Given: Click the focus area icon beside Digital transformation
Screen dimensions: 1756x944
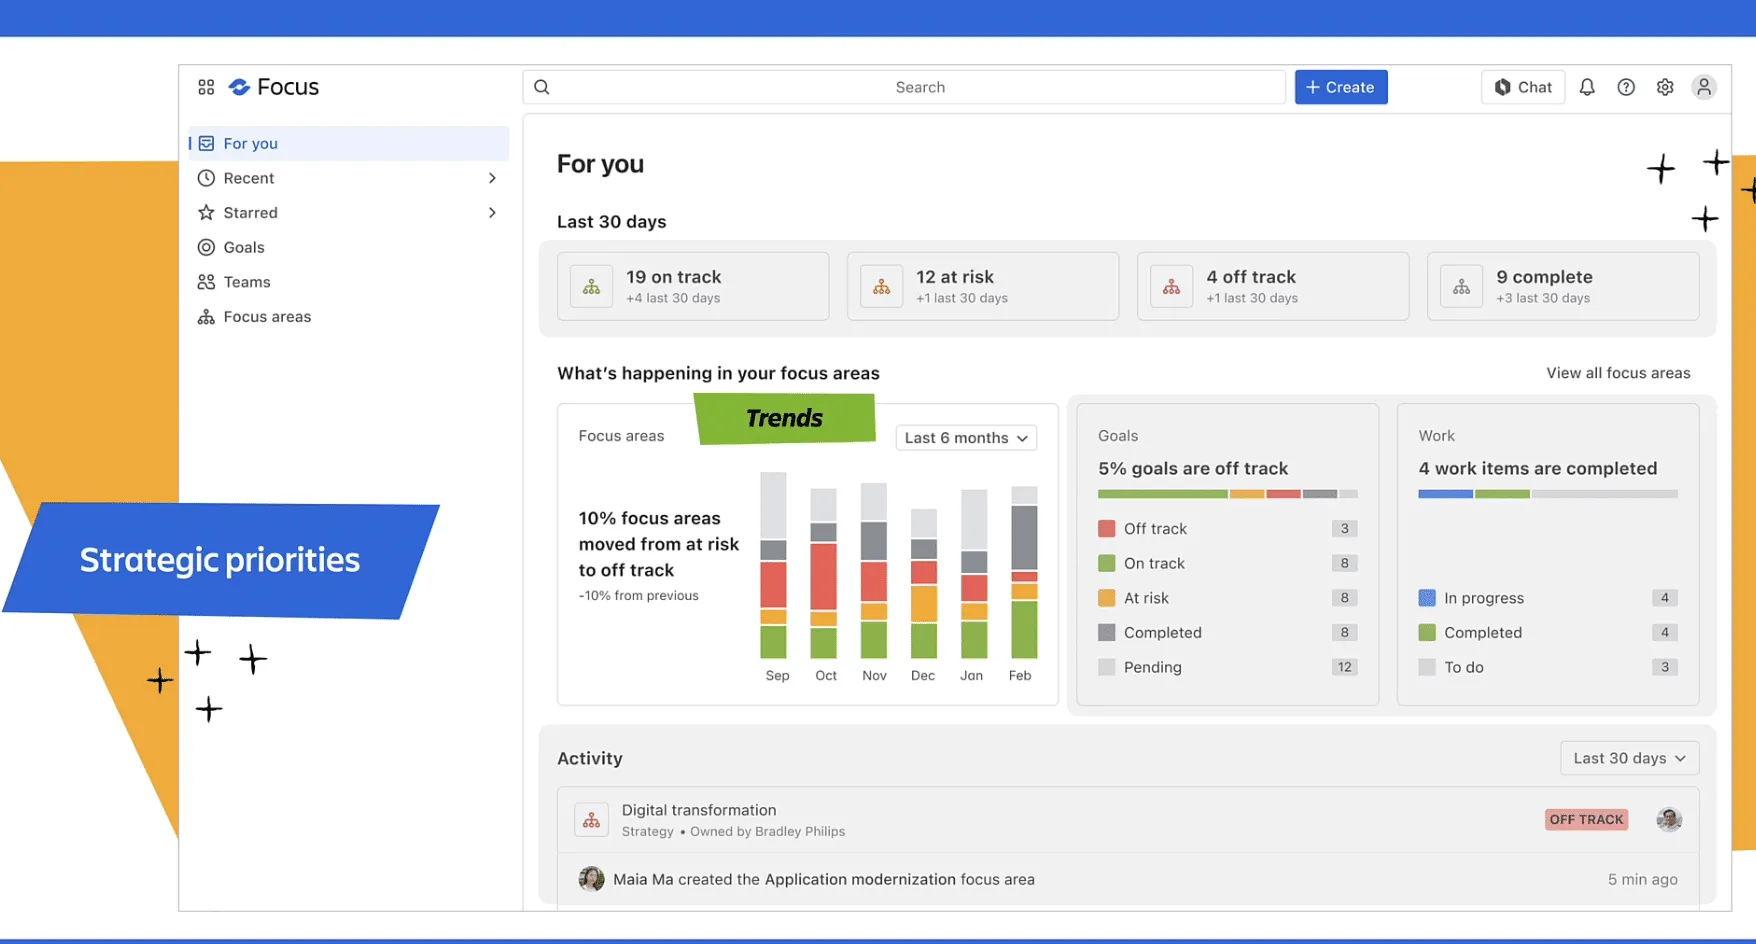Looking at the screenshot, I should point(591,820).
